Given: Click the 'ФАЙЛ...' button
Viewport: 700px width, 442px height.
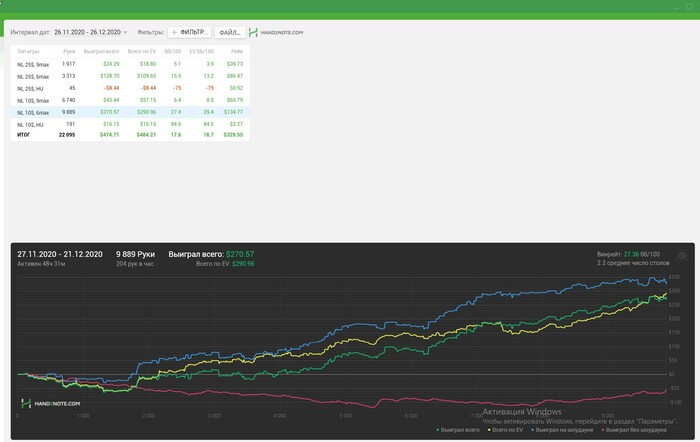Looking at the screenshot, I should point(230,33).
